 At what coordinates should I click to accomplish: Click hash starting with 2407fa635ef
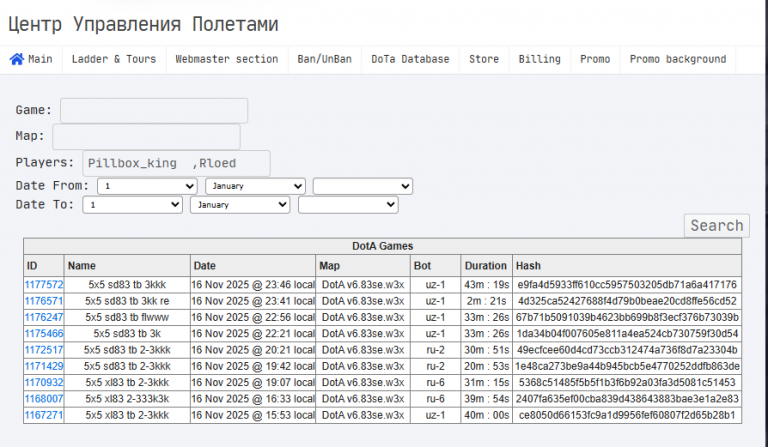coord(627,399)
